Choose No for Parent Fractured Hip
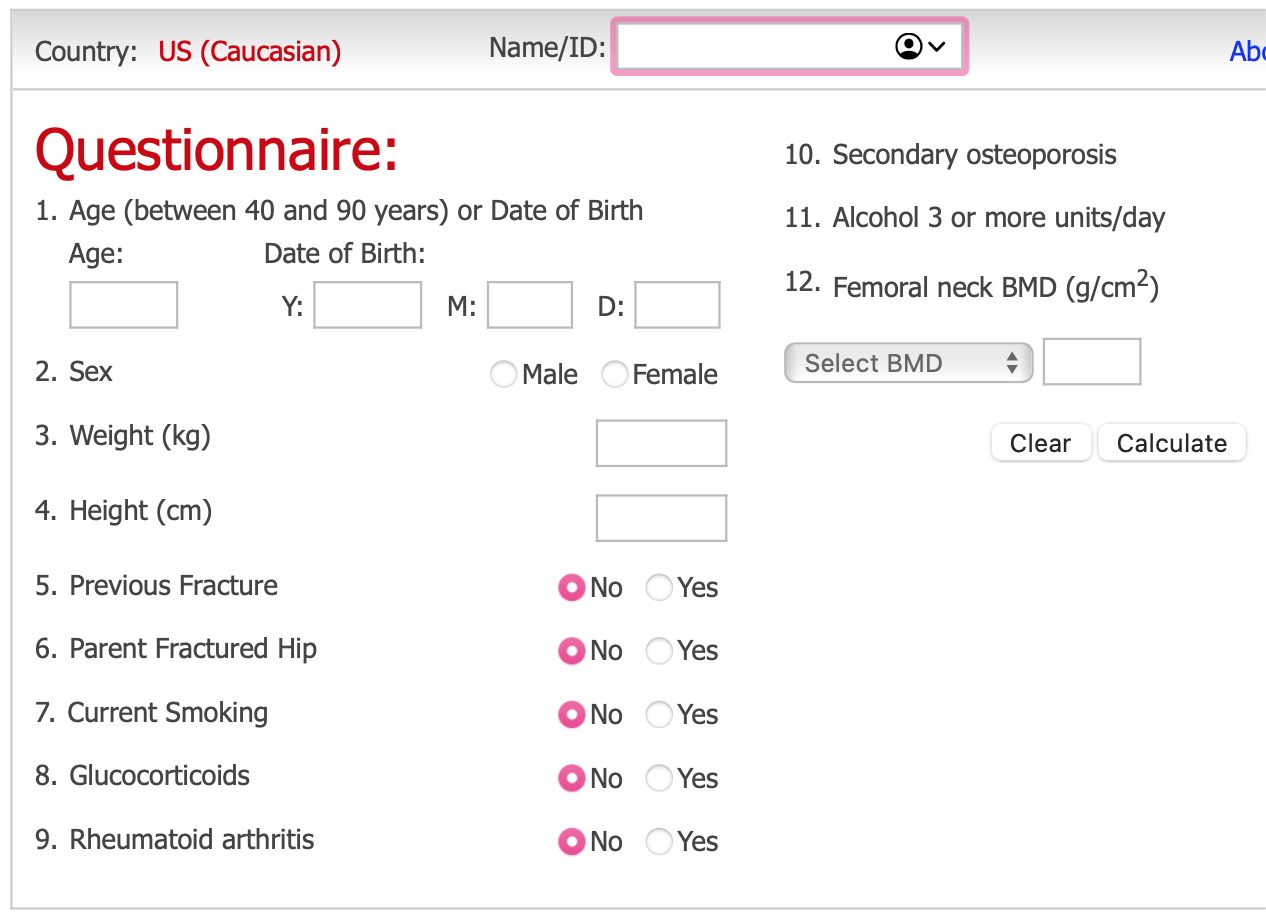This screenshot has height=922, width=1266. click(x=571, y=652)
